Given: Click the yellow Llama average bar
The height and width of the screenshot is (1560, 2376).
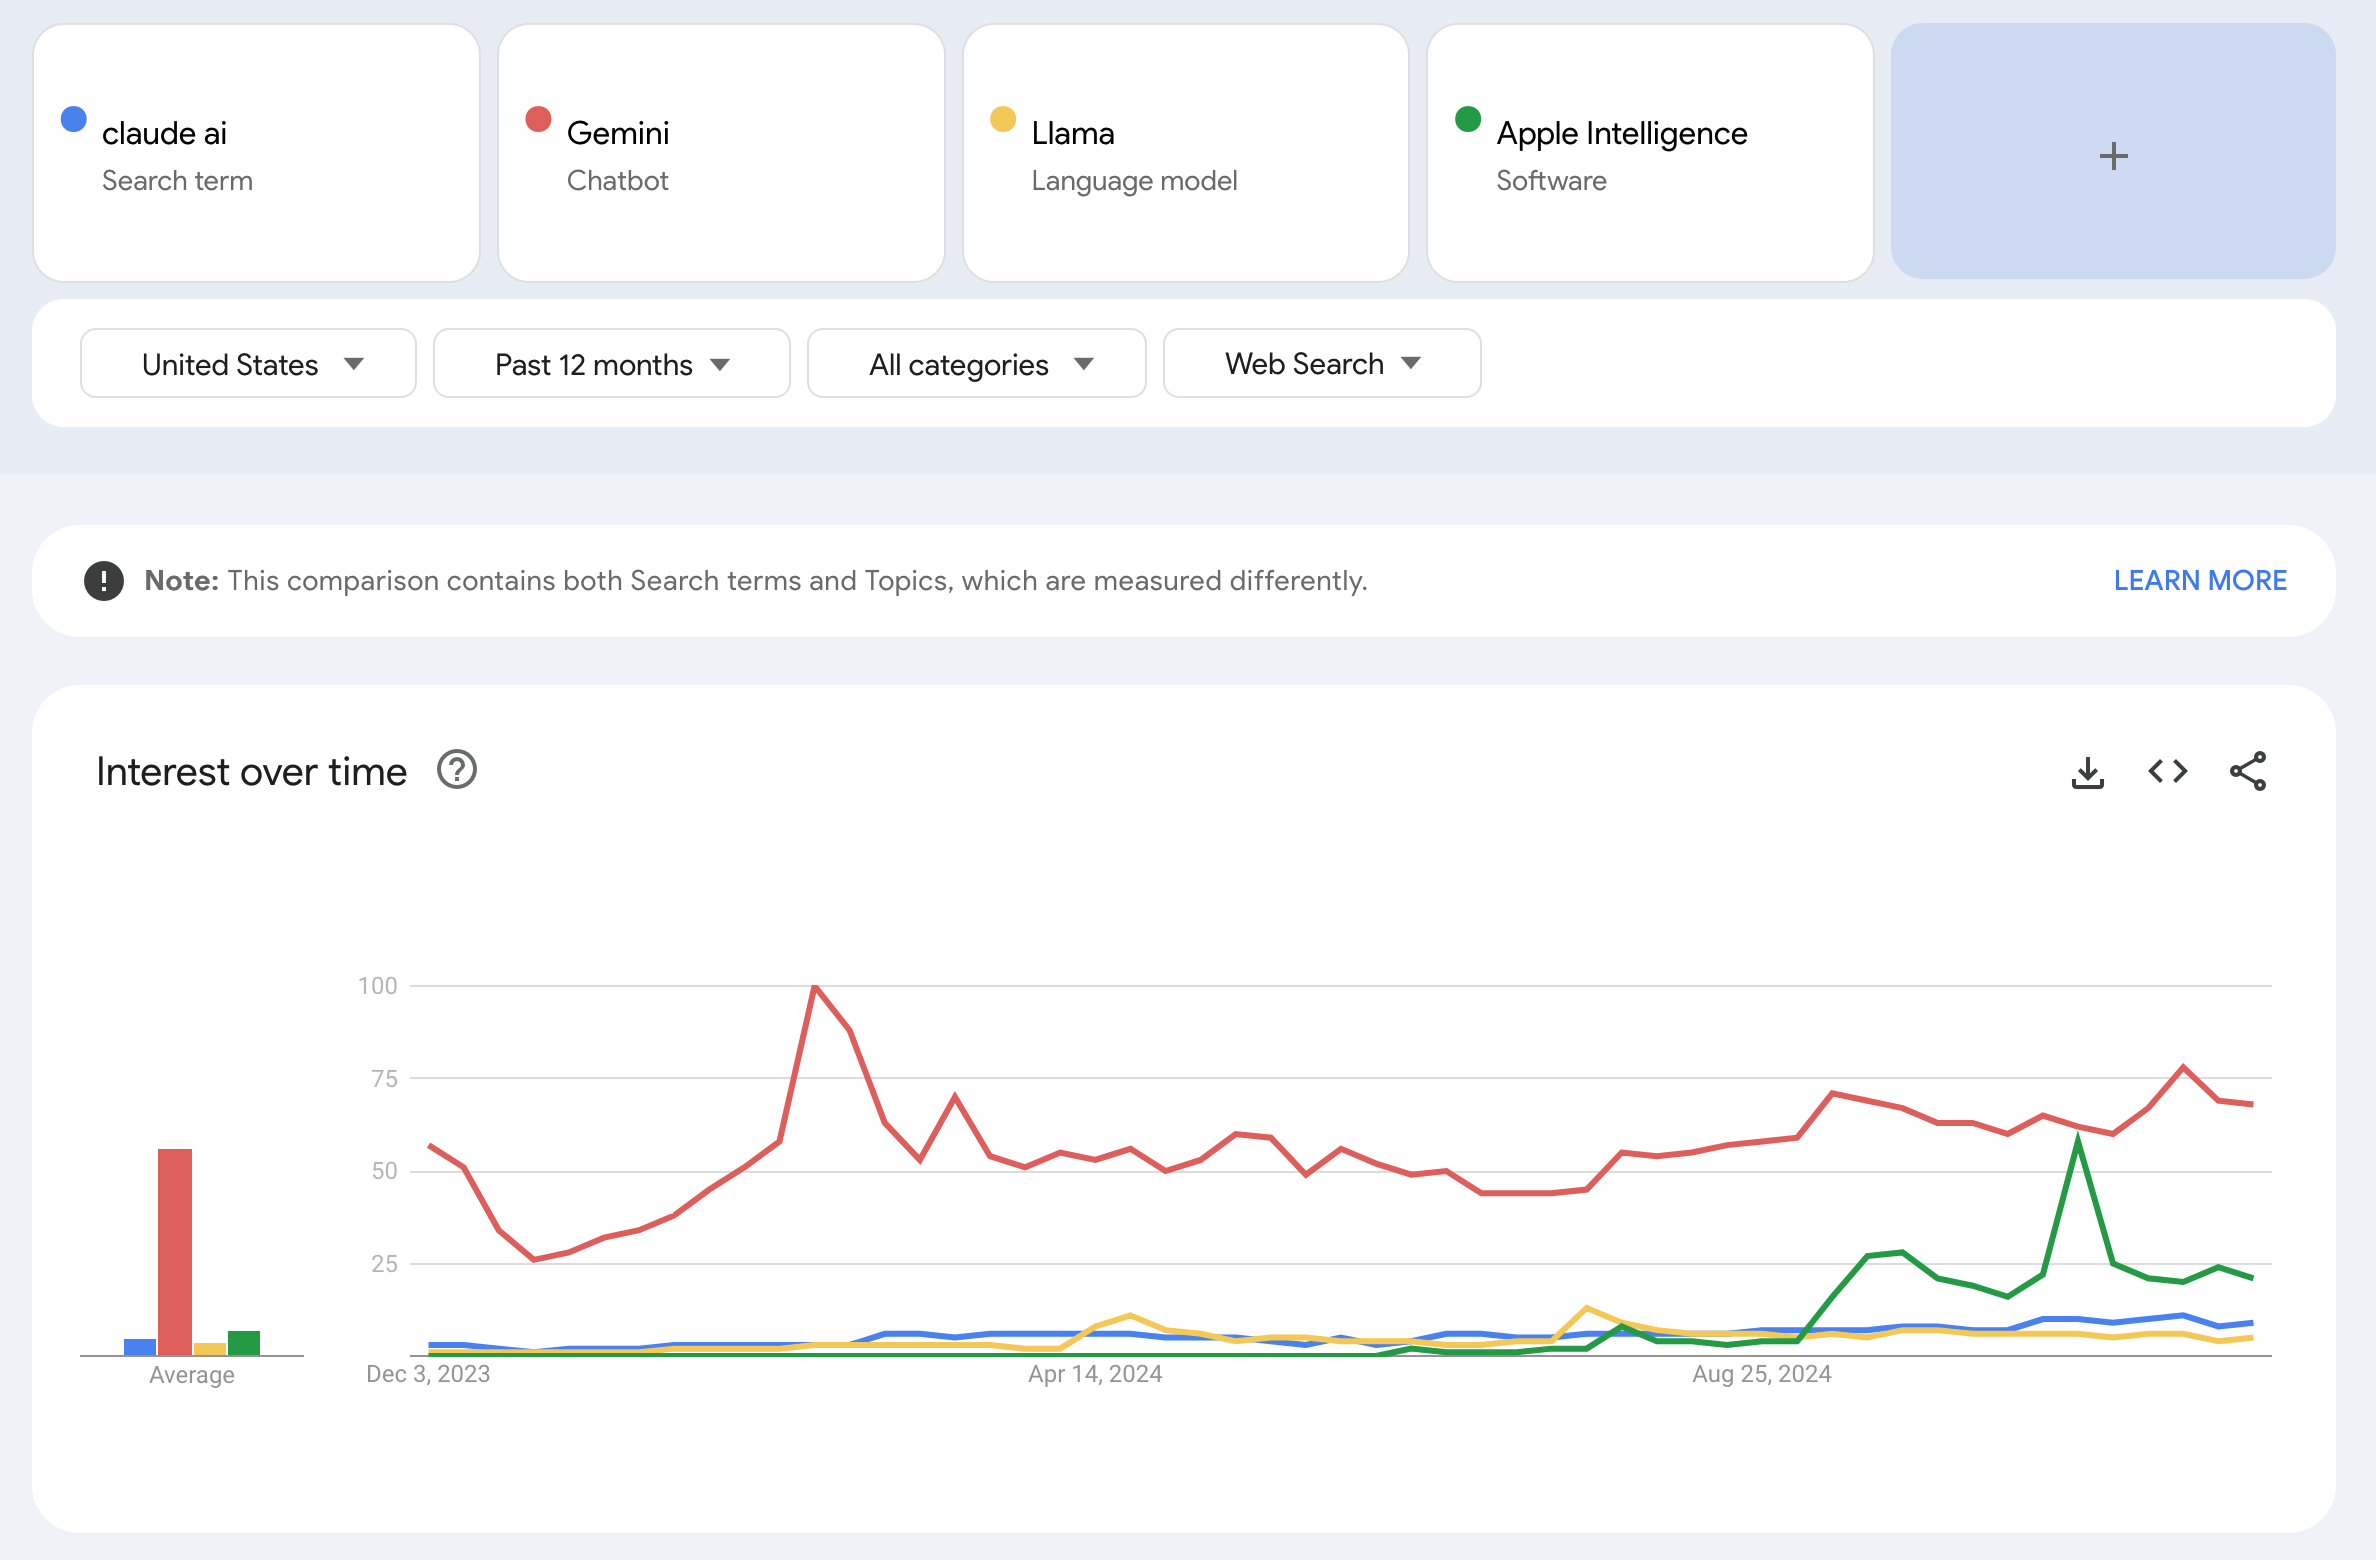Looking at the screenshot, I should 210,1349.
